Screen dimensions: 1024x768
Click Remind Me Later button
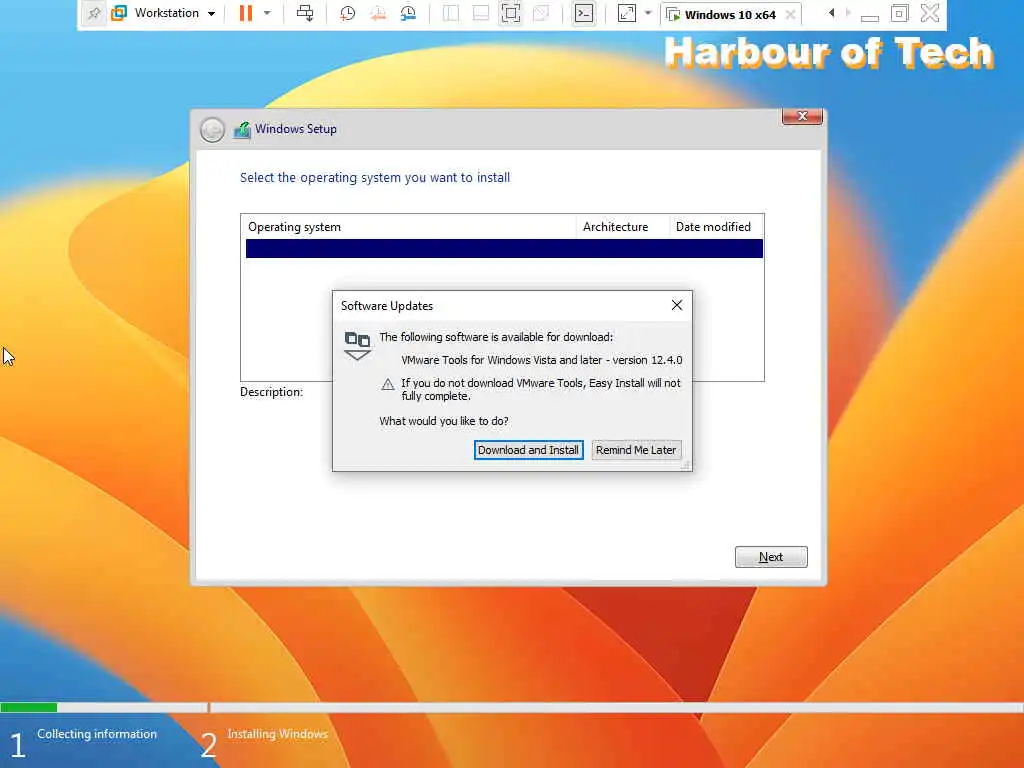636,450
